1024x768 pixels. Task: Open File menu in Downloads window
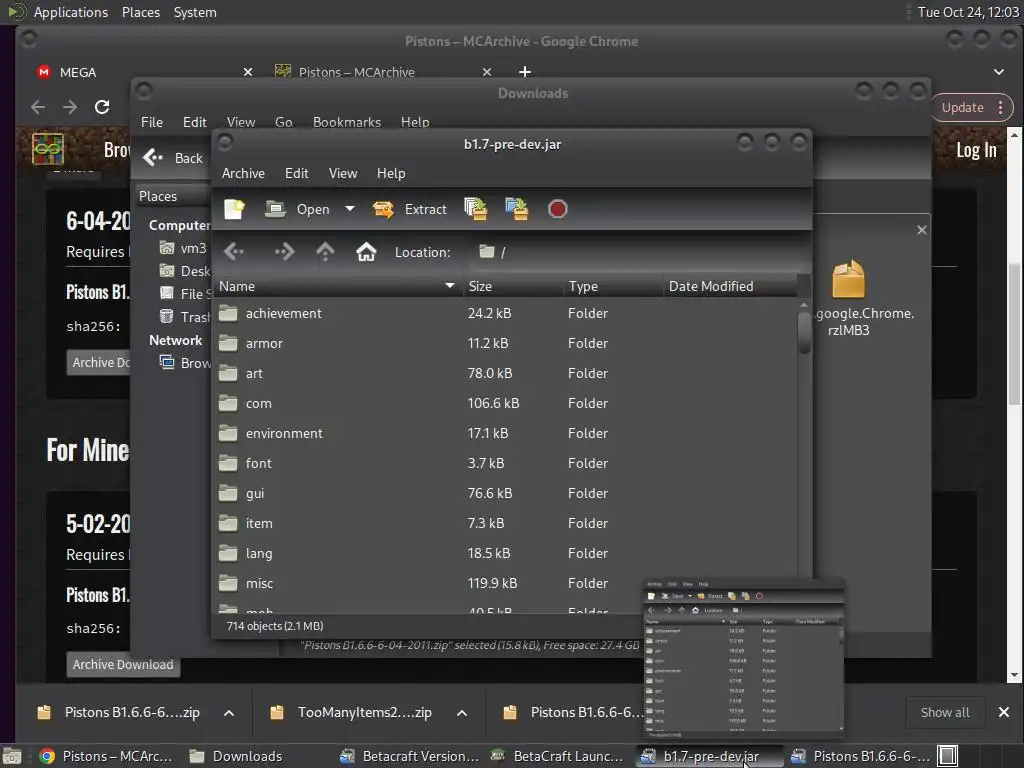click(x=152, y=122)
